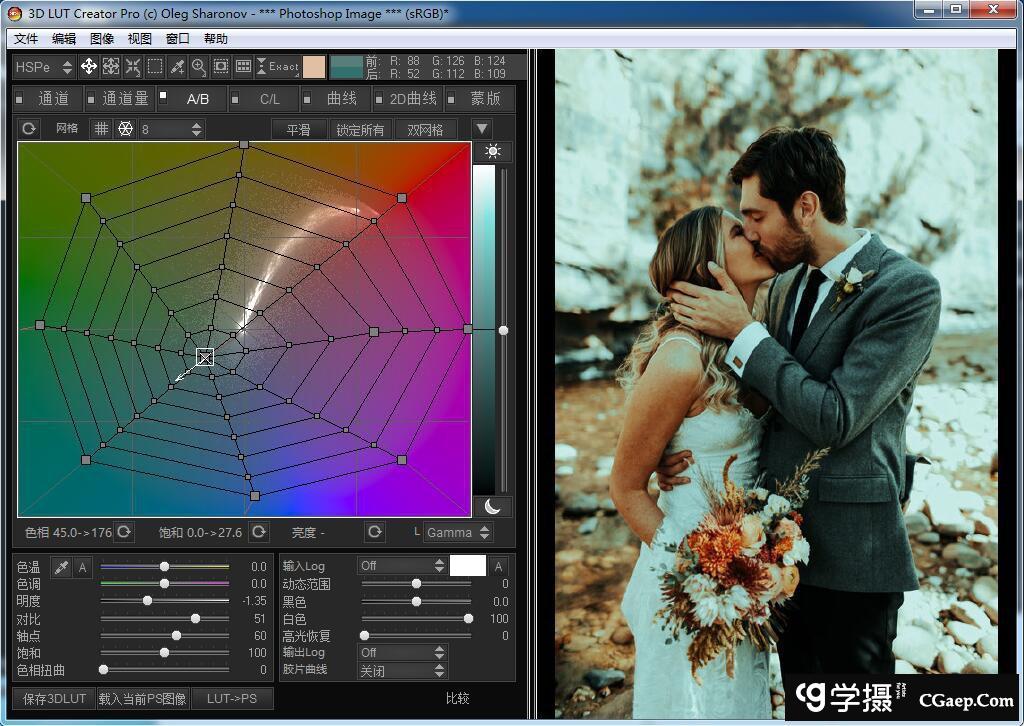Open the 帮助 menu
The height and width of the screenshot is (726, 1024).
pos(216,39)
